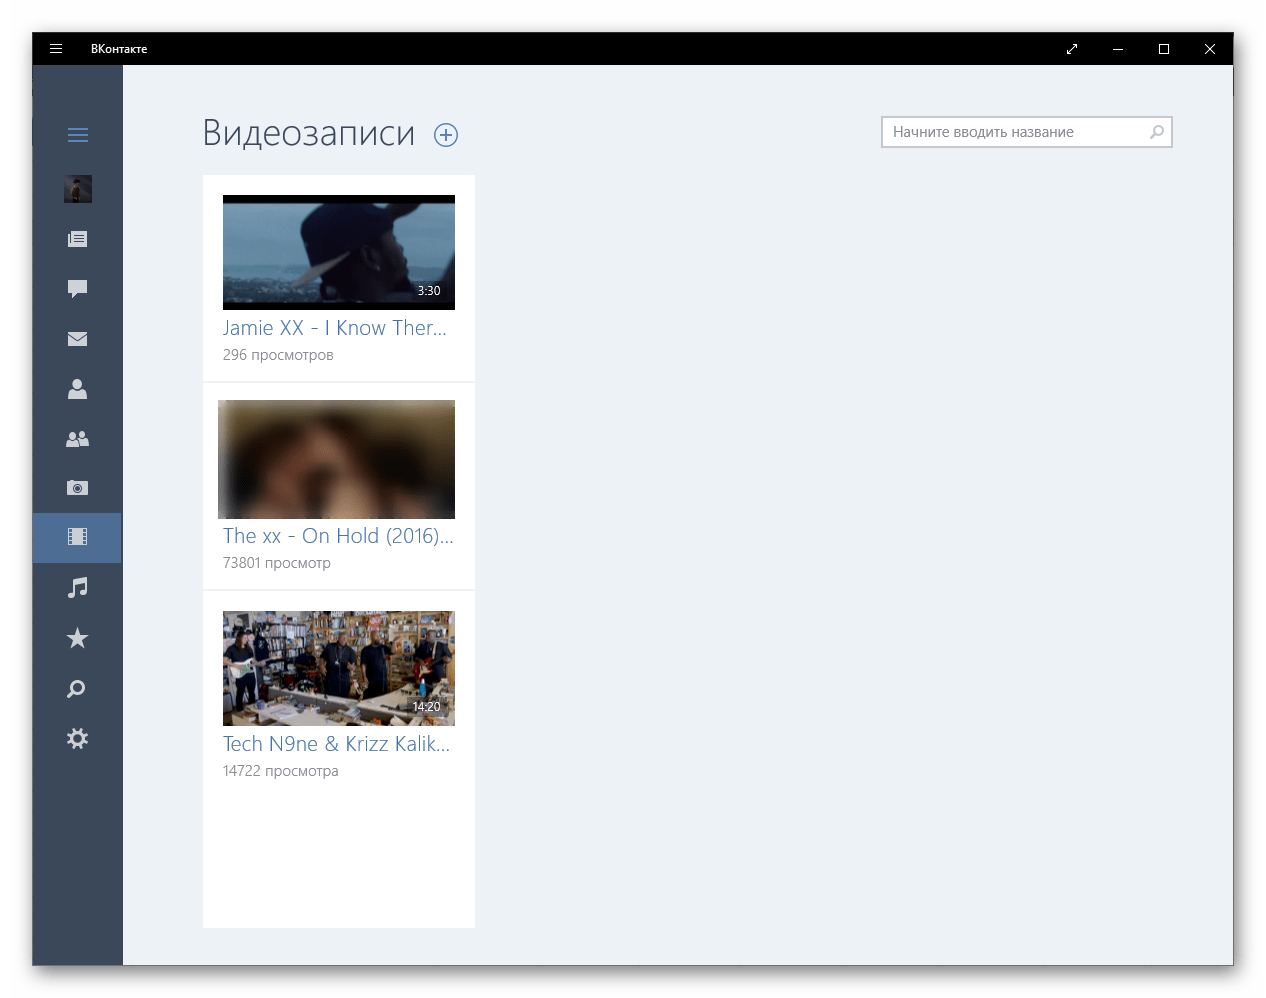Open settings gear icon
The image size is (1266, 998).
pyautogui.click(x=78, y=738)
